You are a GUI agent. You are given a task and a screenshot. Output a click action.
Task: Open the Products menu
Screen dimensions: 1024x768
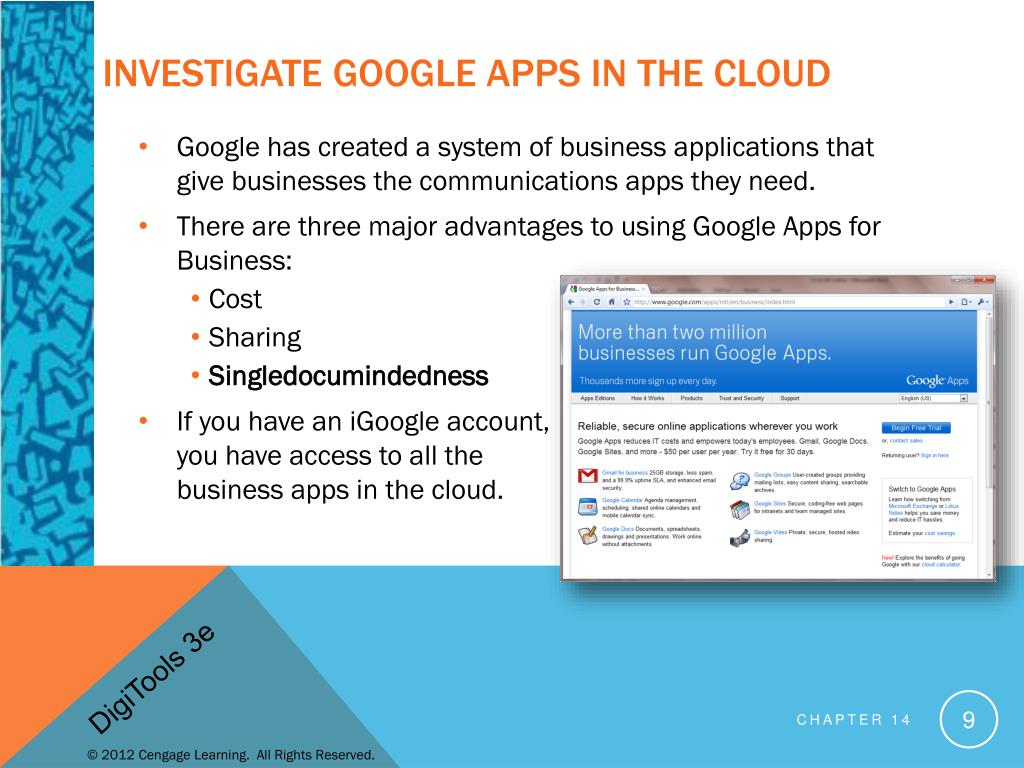click(x=692, y=398)
